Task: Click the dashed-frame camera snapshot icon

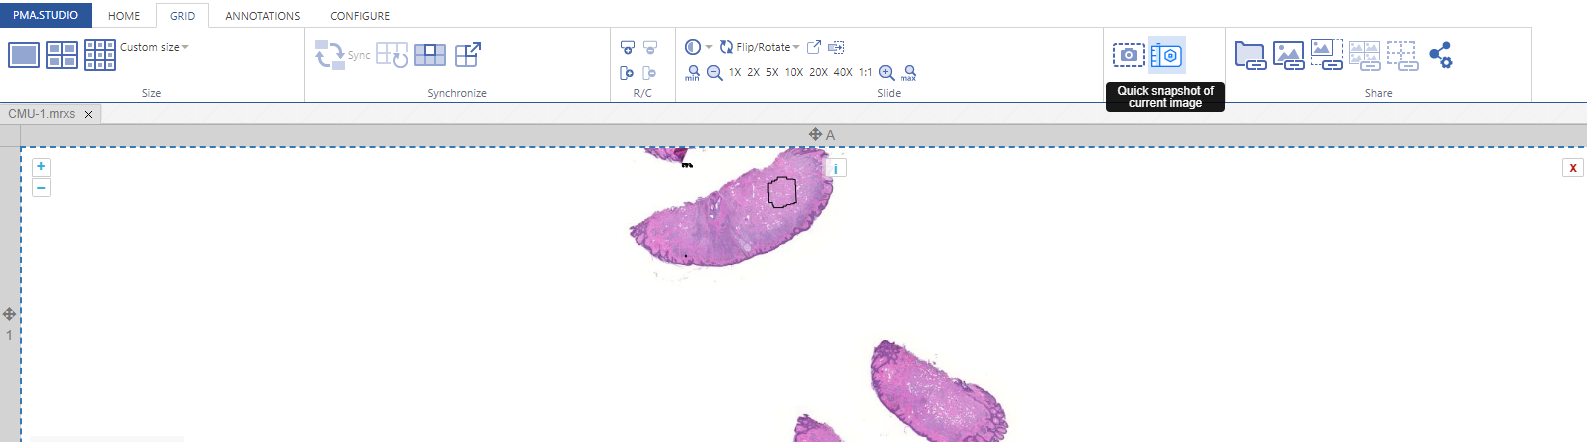Action: [1129, 55]
